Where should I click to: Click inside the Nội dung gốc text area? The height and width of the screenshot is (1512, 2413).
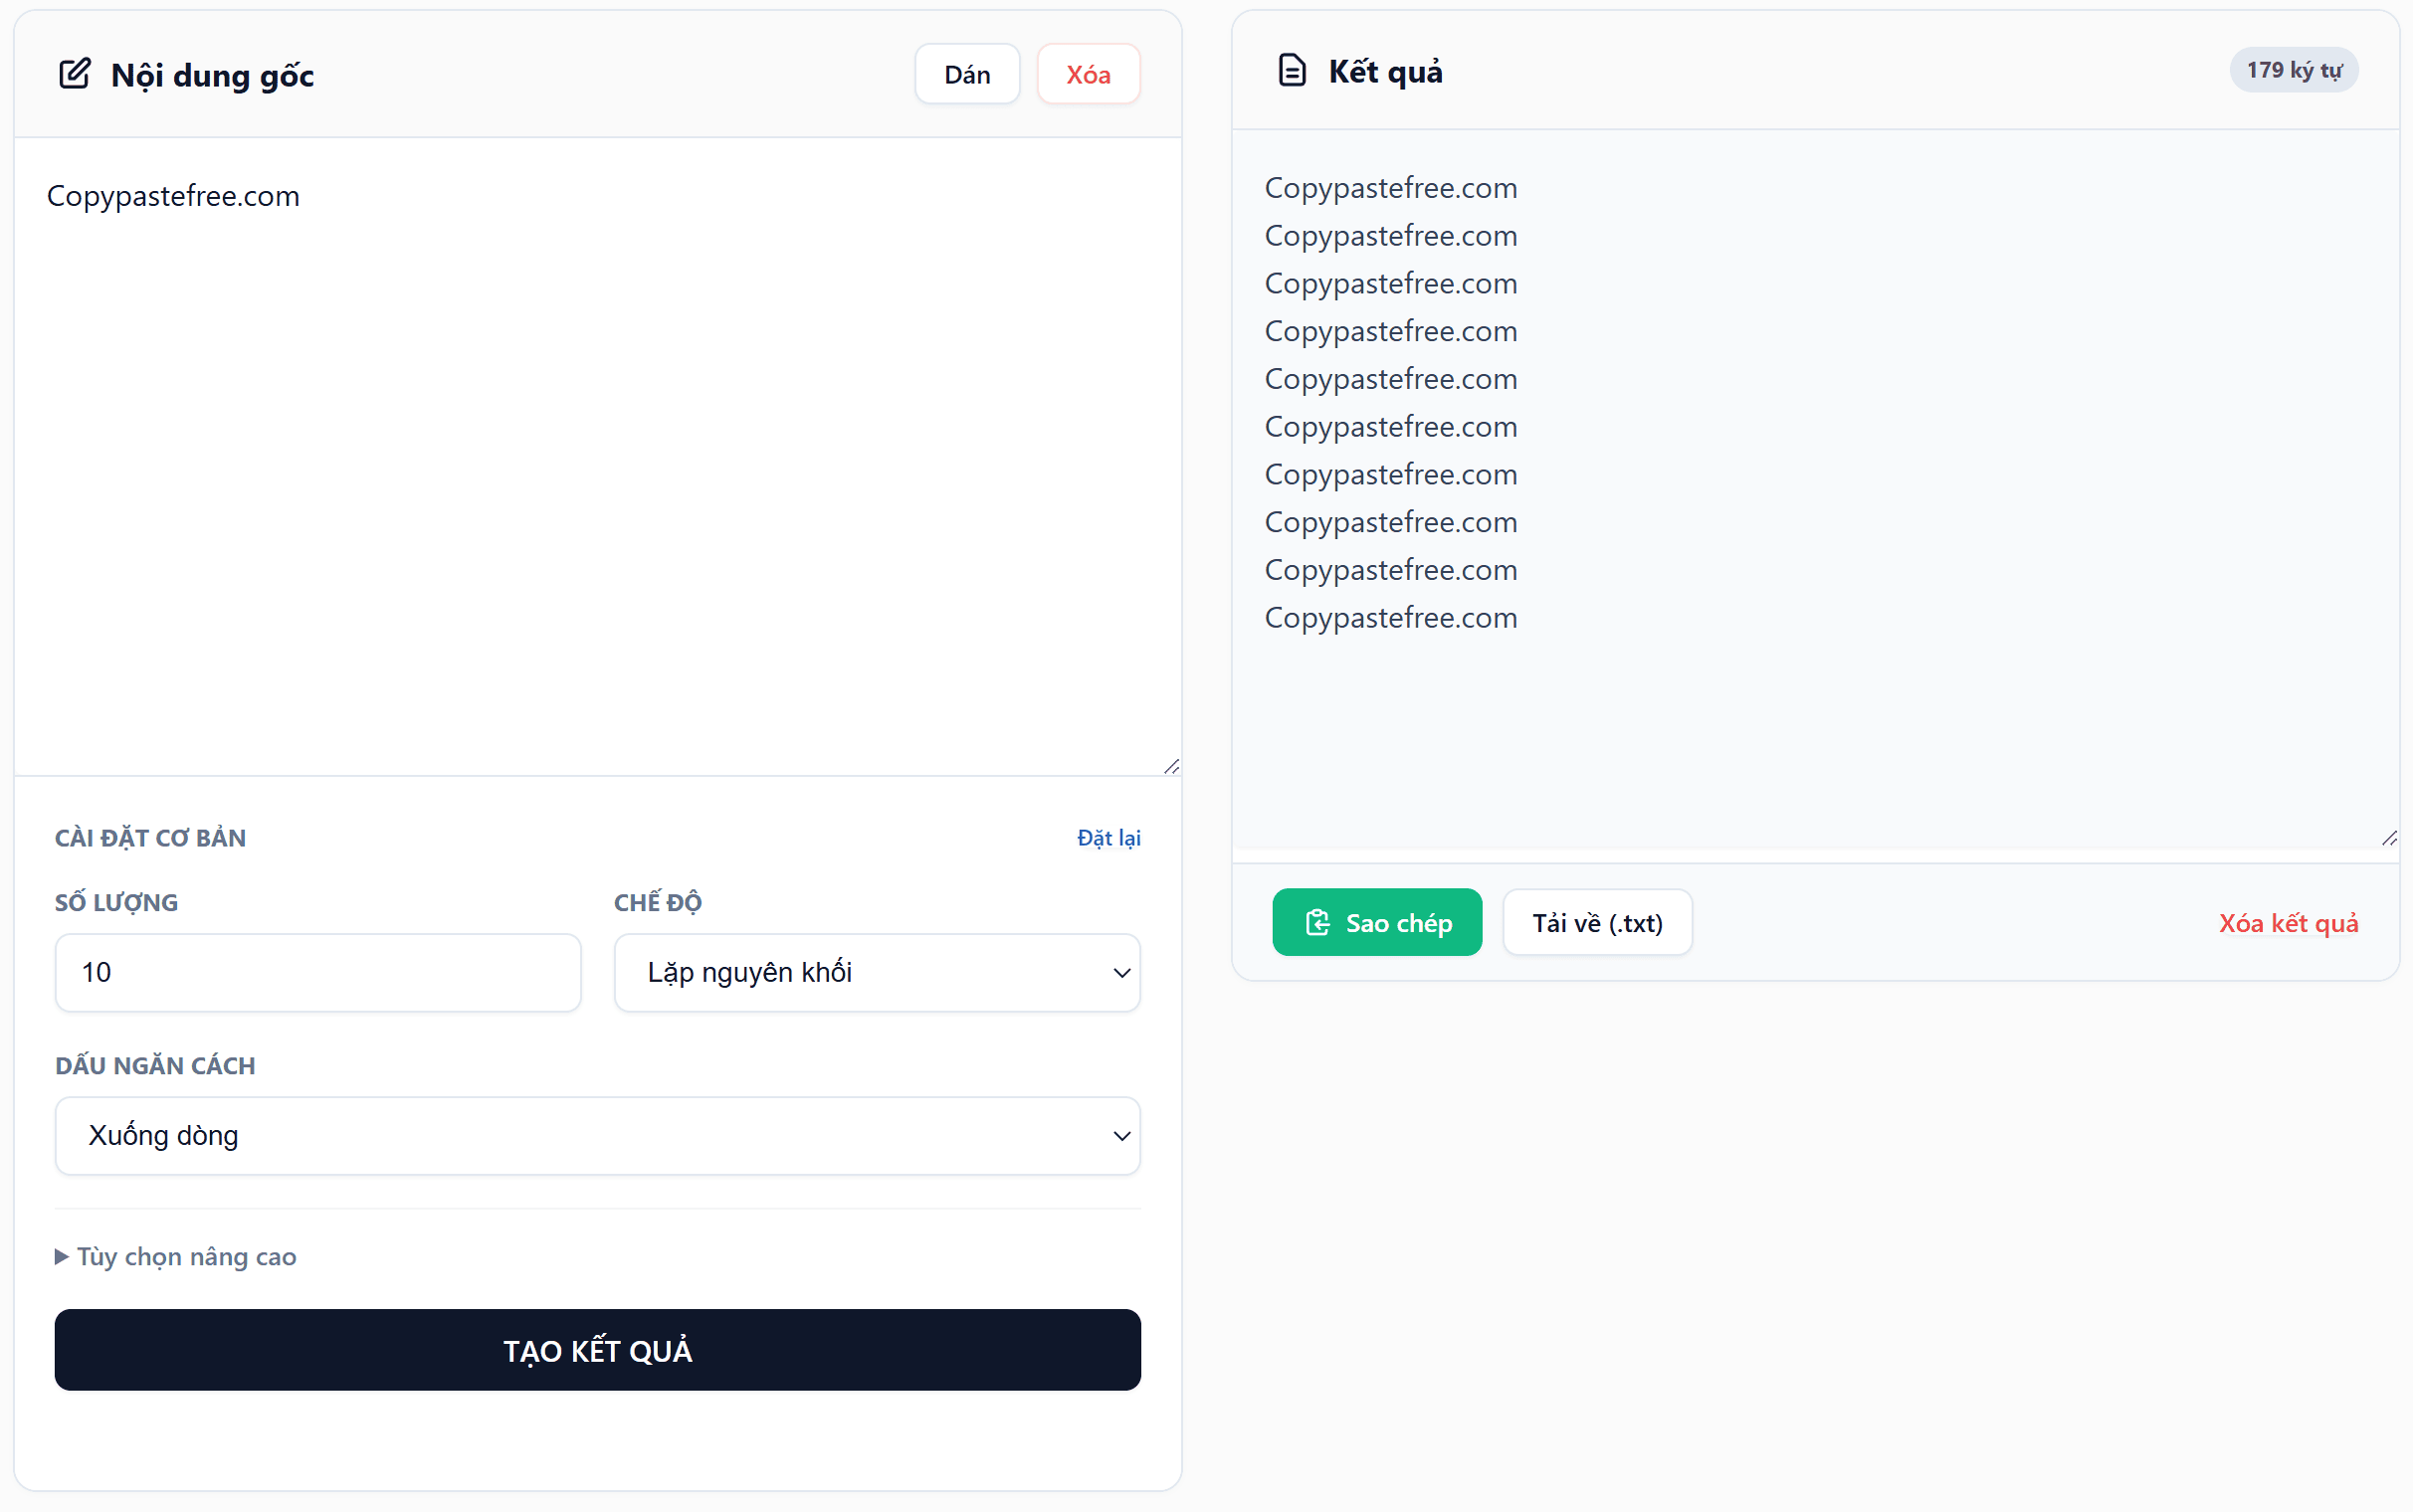590,450
